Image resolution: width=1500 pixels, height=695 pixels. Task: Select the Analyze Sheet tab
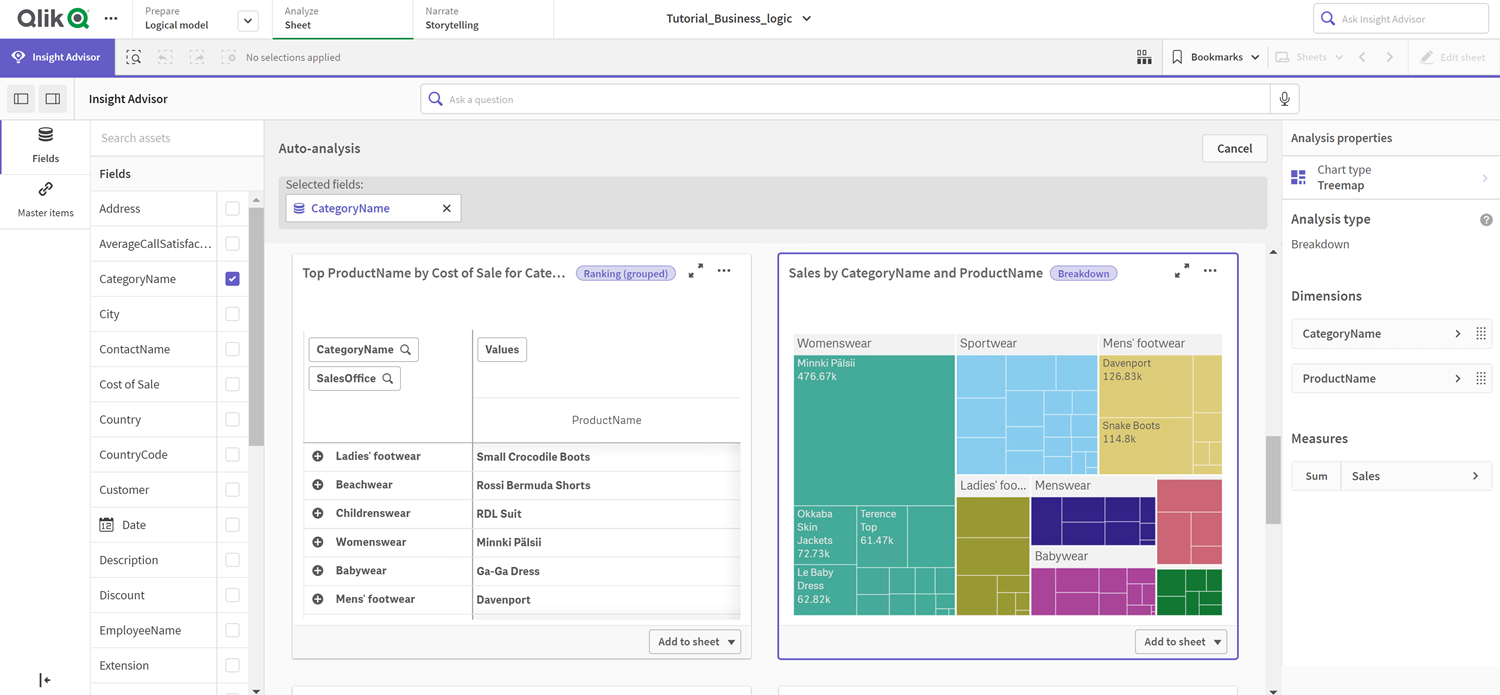(x=342, y=19)
